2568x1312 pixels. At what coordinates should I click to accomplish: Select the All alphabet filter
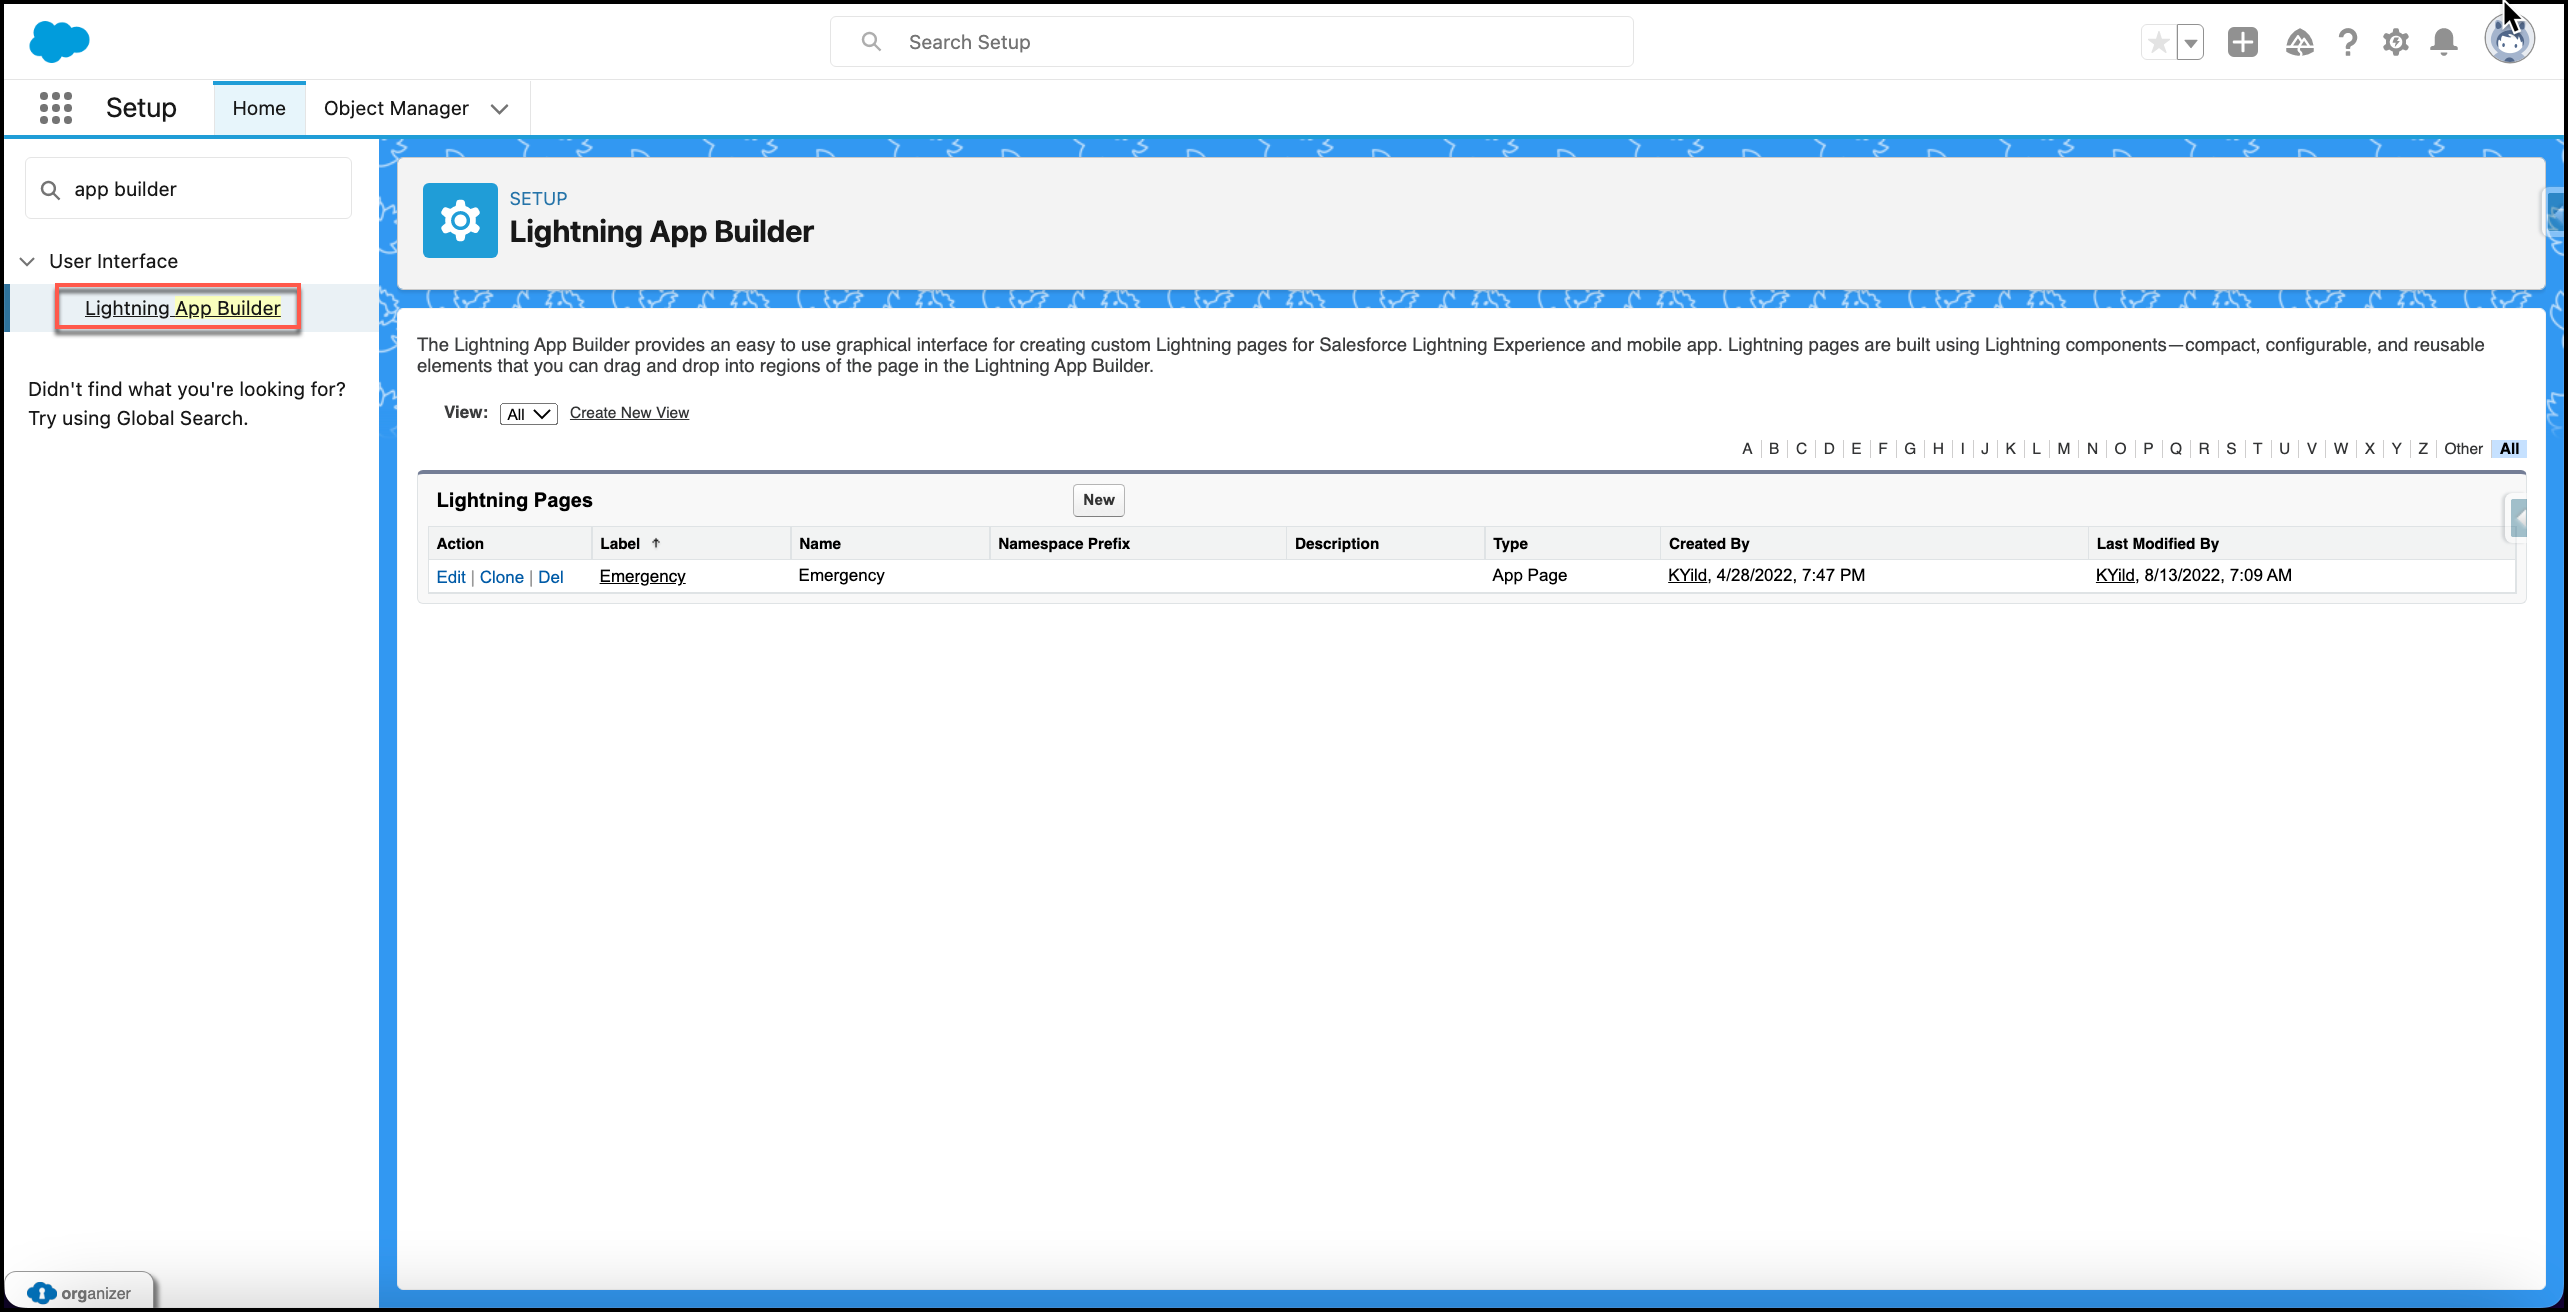coord(2509,448)
